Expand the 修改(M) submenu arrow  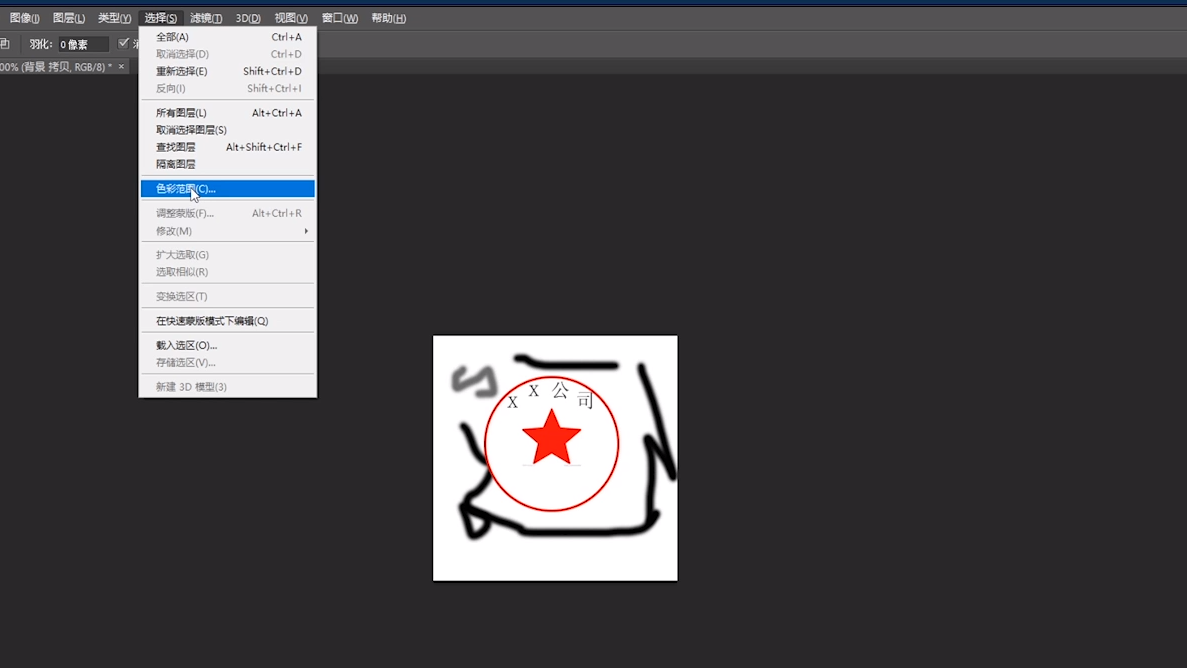(x=305, y=231)
